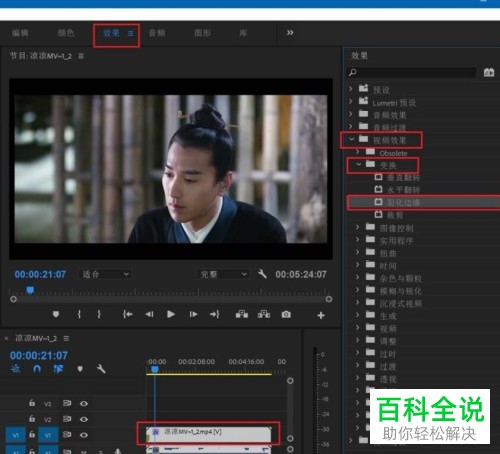Go to Out point
The width and height of the screenshot is (500, 454).
pyautogui.click(x=215, y=314)
